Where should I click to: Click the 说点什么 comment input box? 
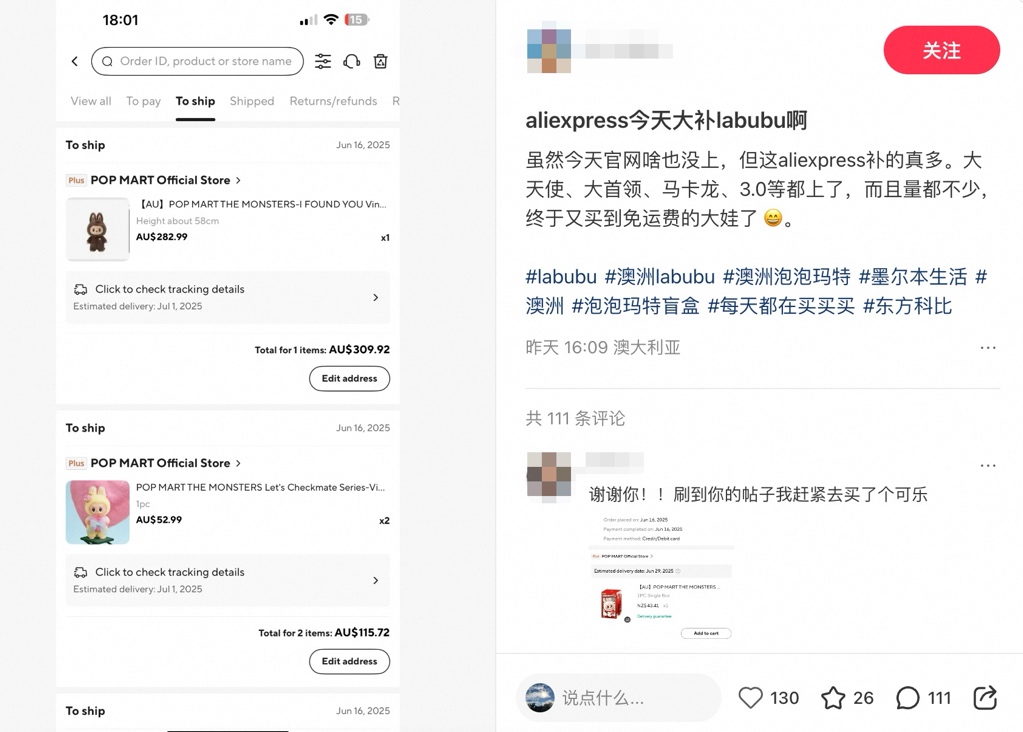click(618, 697)
